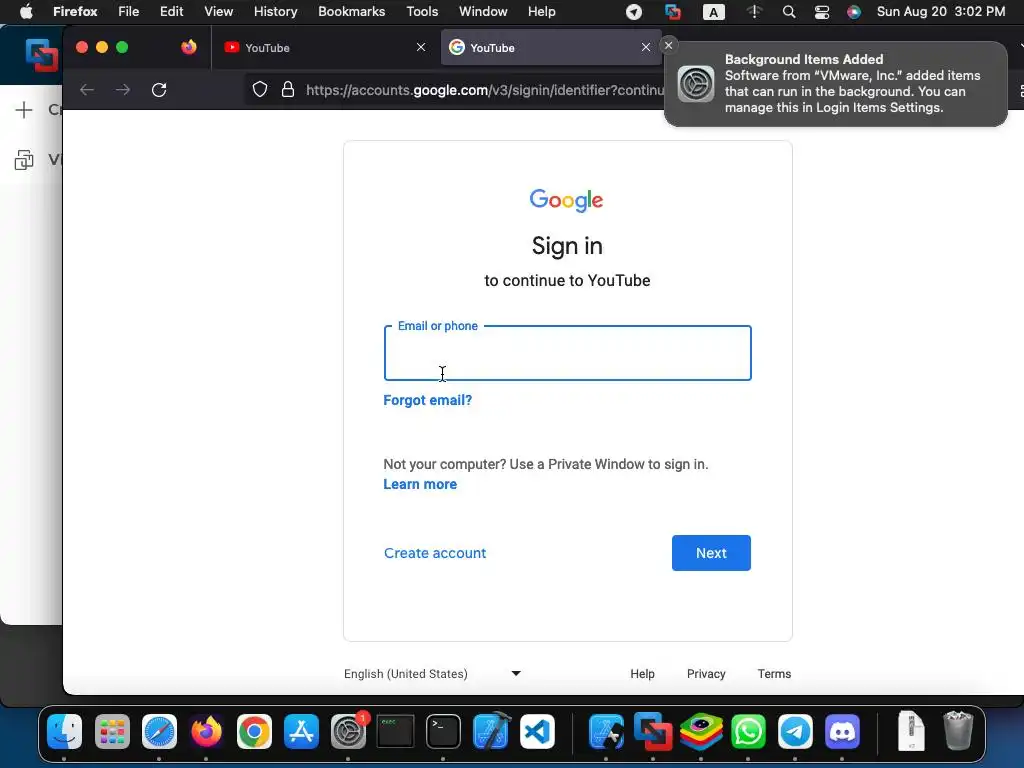
Task: Open the Help menu in menu bar
Action: pos(541,12)
